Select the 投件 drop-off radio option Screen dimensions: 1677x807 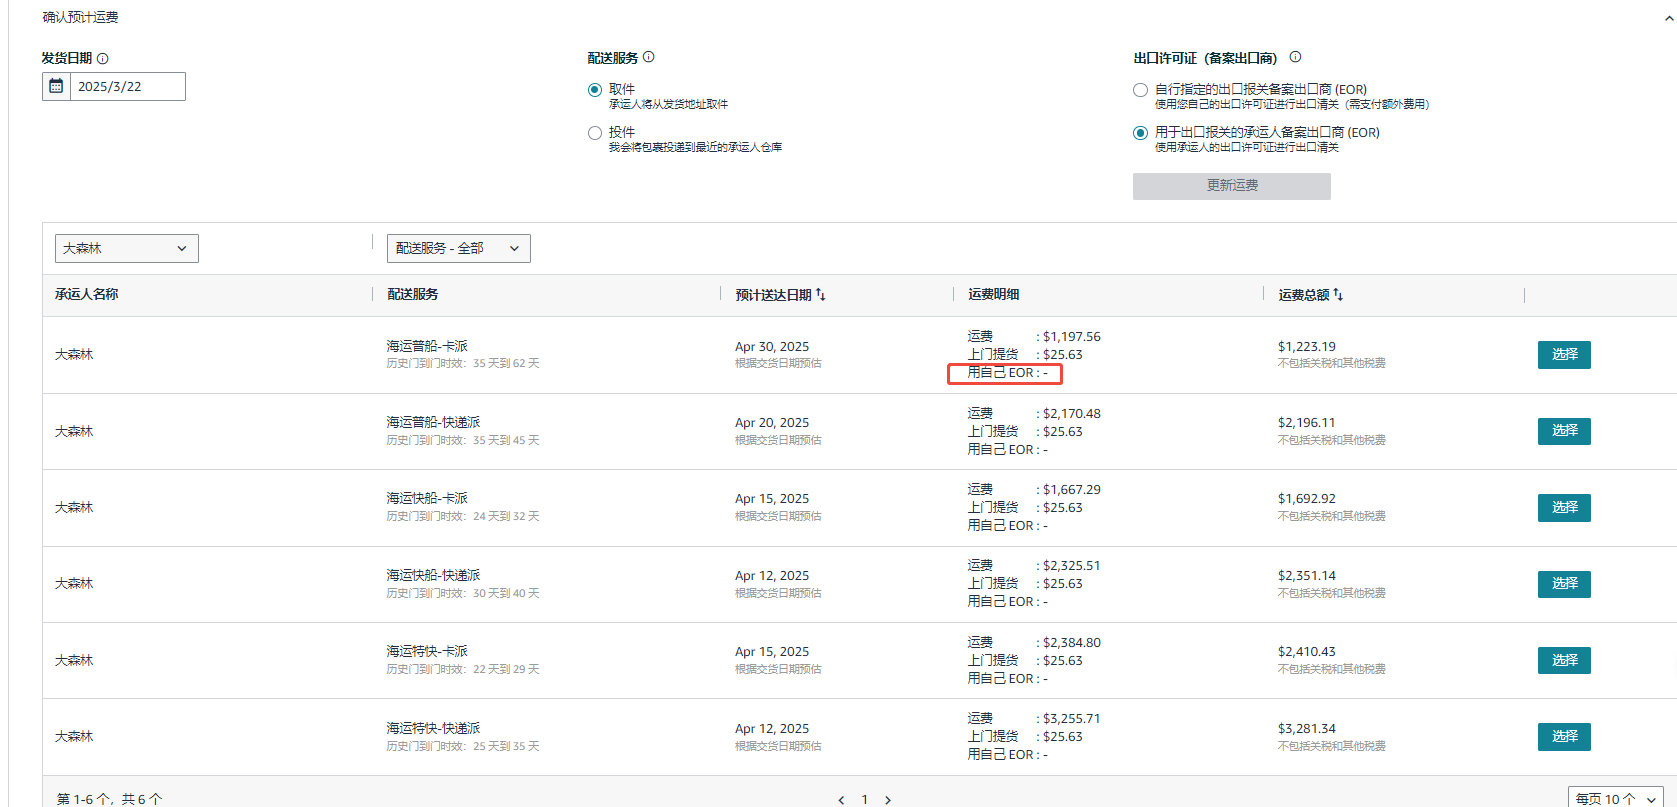tap(595, 133)
